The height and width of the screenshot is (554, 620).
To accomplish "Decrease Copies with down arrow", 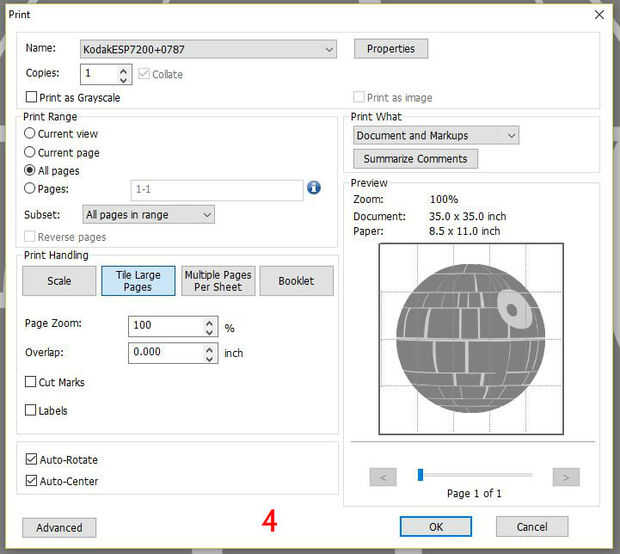I will point(123,79).
